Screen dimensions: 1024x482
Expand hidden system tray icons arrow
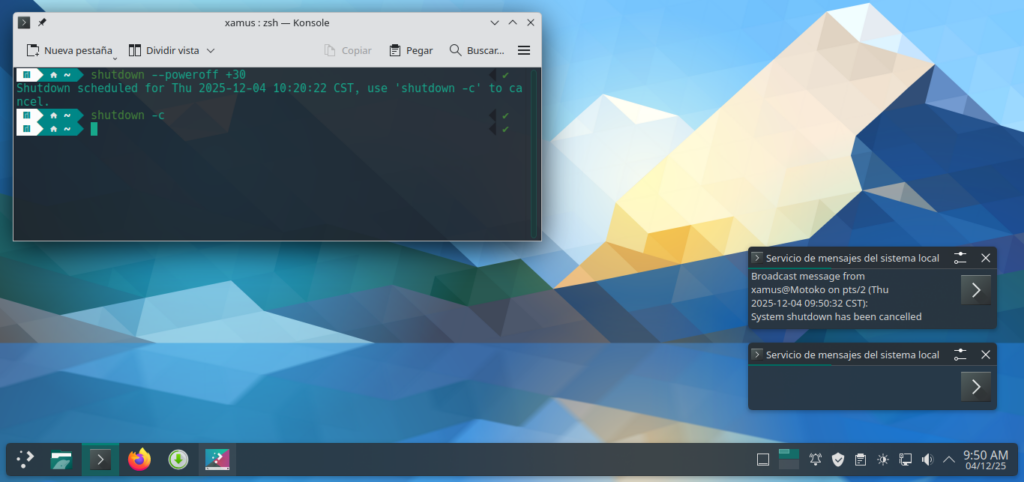tap(949, 460)
